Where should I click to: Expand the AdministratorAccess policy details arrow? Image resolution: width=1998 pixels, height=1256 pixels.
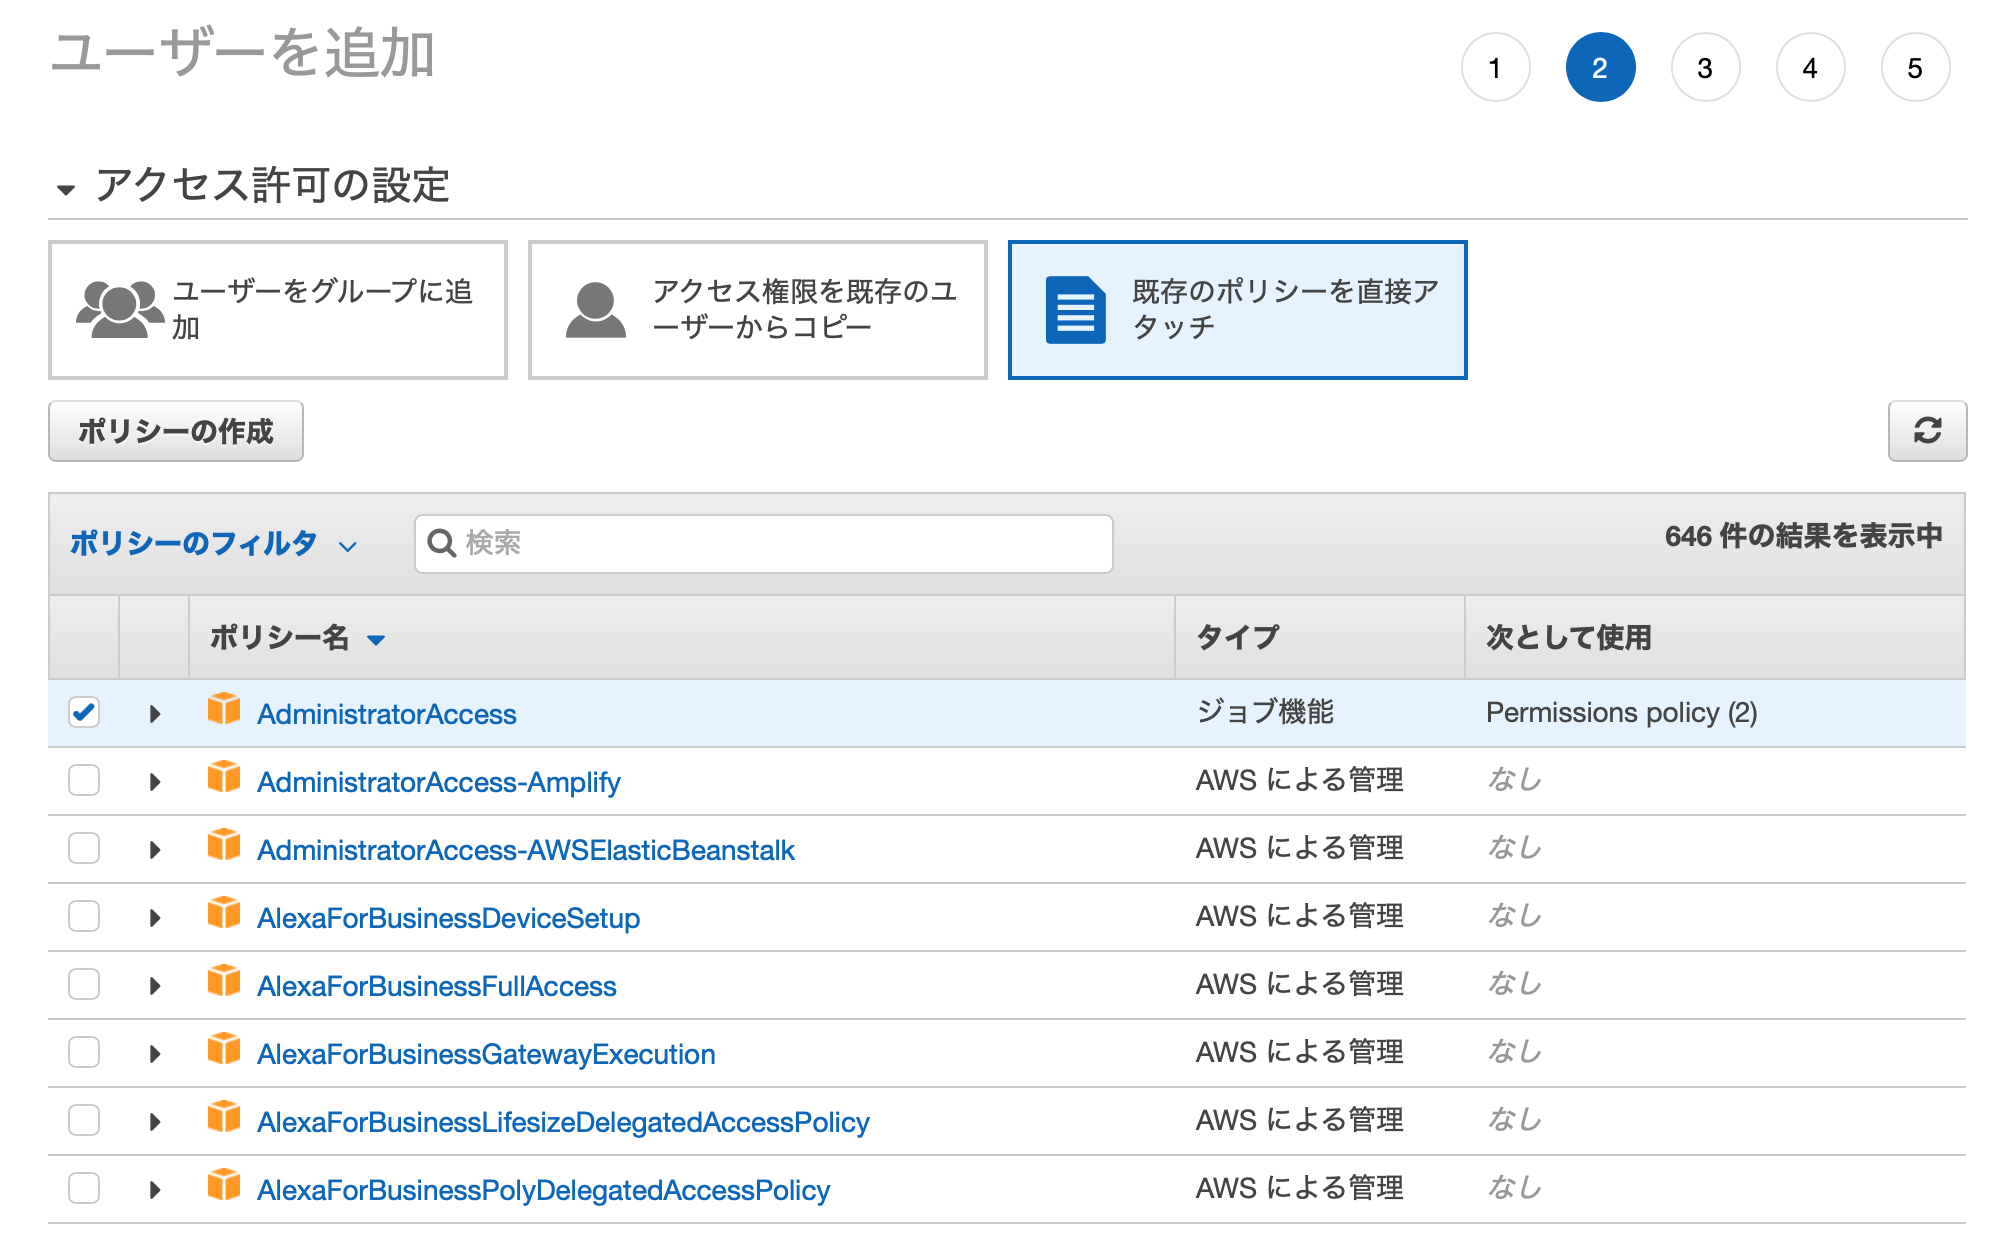155,714
